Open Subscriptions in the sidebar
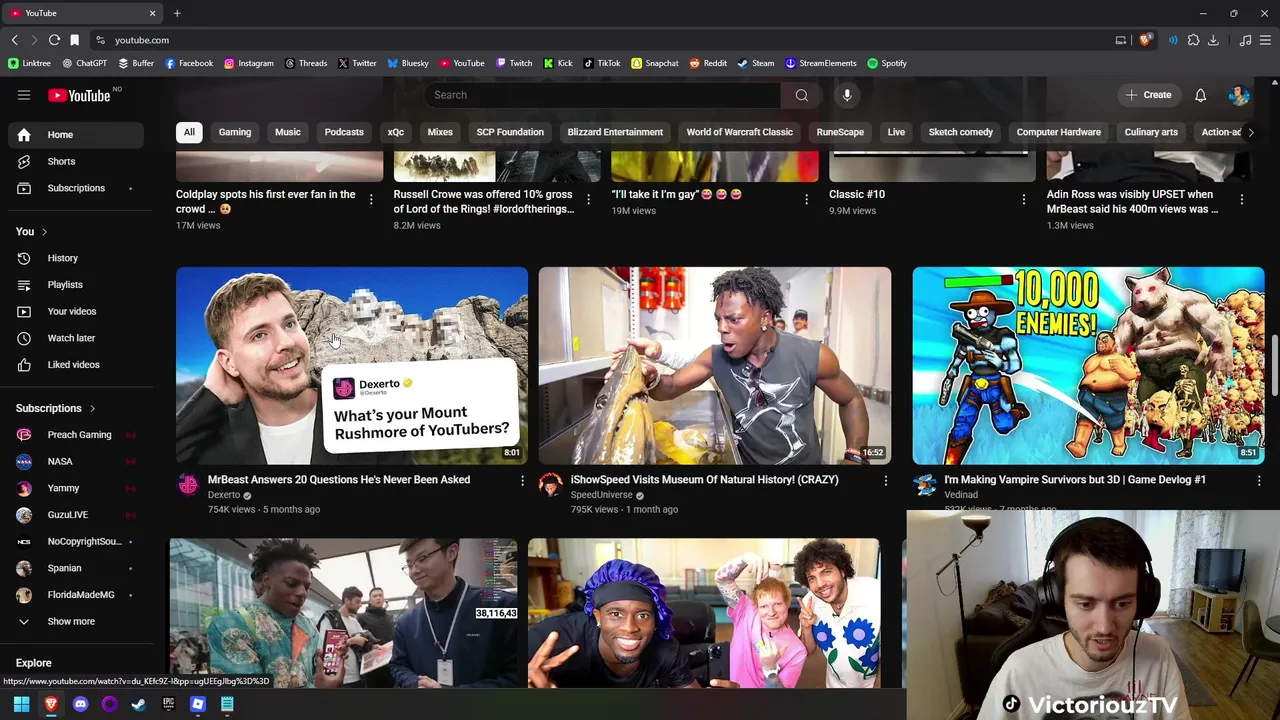The height and width of the screenshot is (720, 1280). click(78, 188)
